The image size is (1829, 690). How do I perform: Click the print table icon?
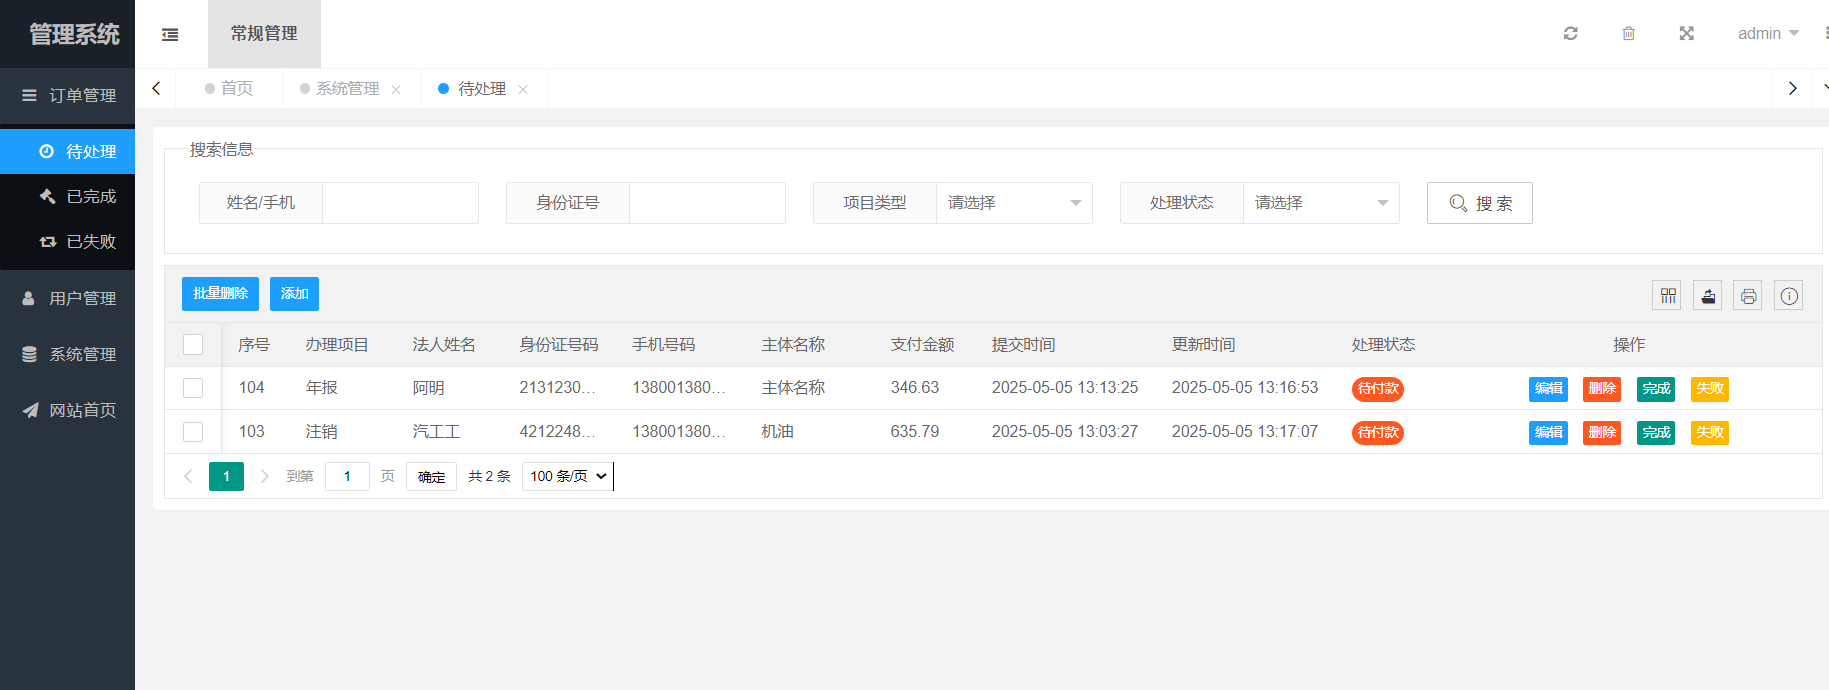[1747, 296]
